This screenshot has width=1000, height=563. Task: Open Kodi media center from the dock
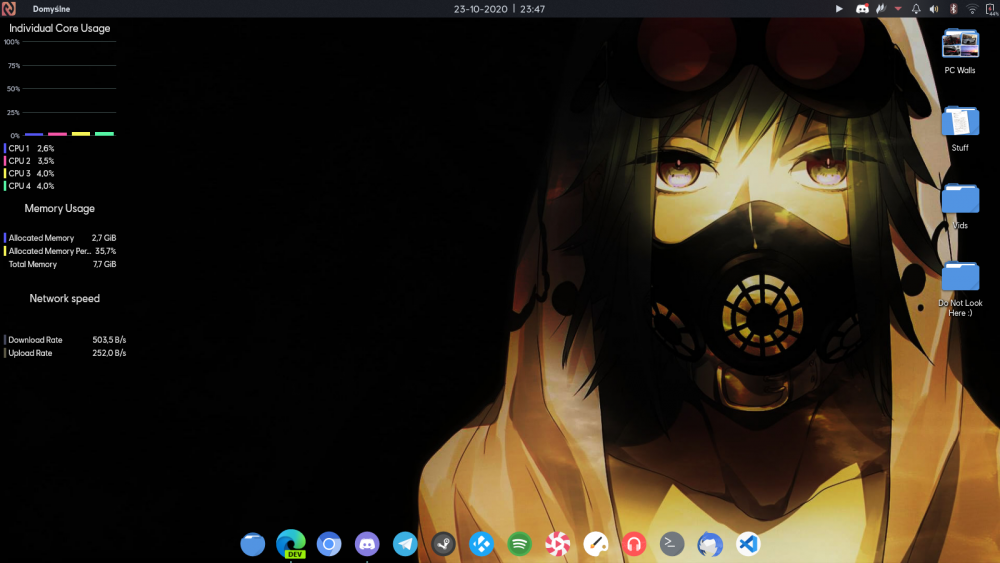click(481, 544)
